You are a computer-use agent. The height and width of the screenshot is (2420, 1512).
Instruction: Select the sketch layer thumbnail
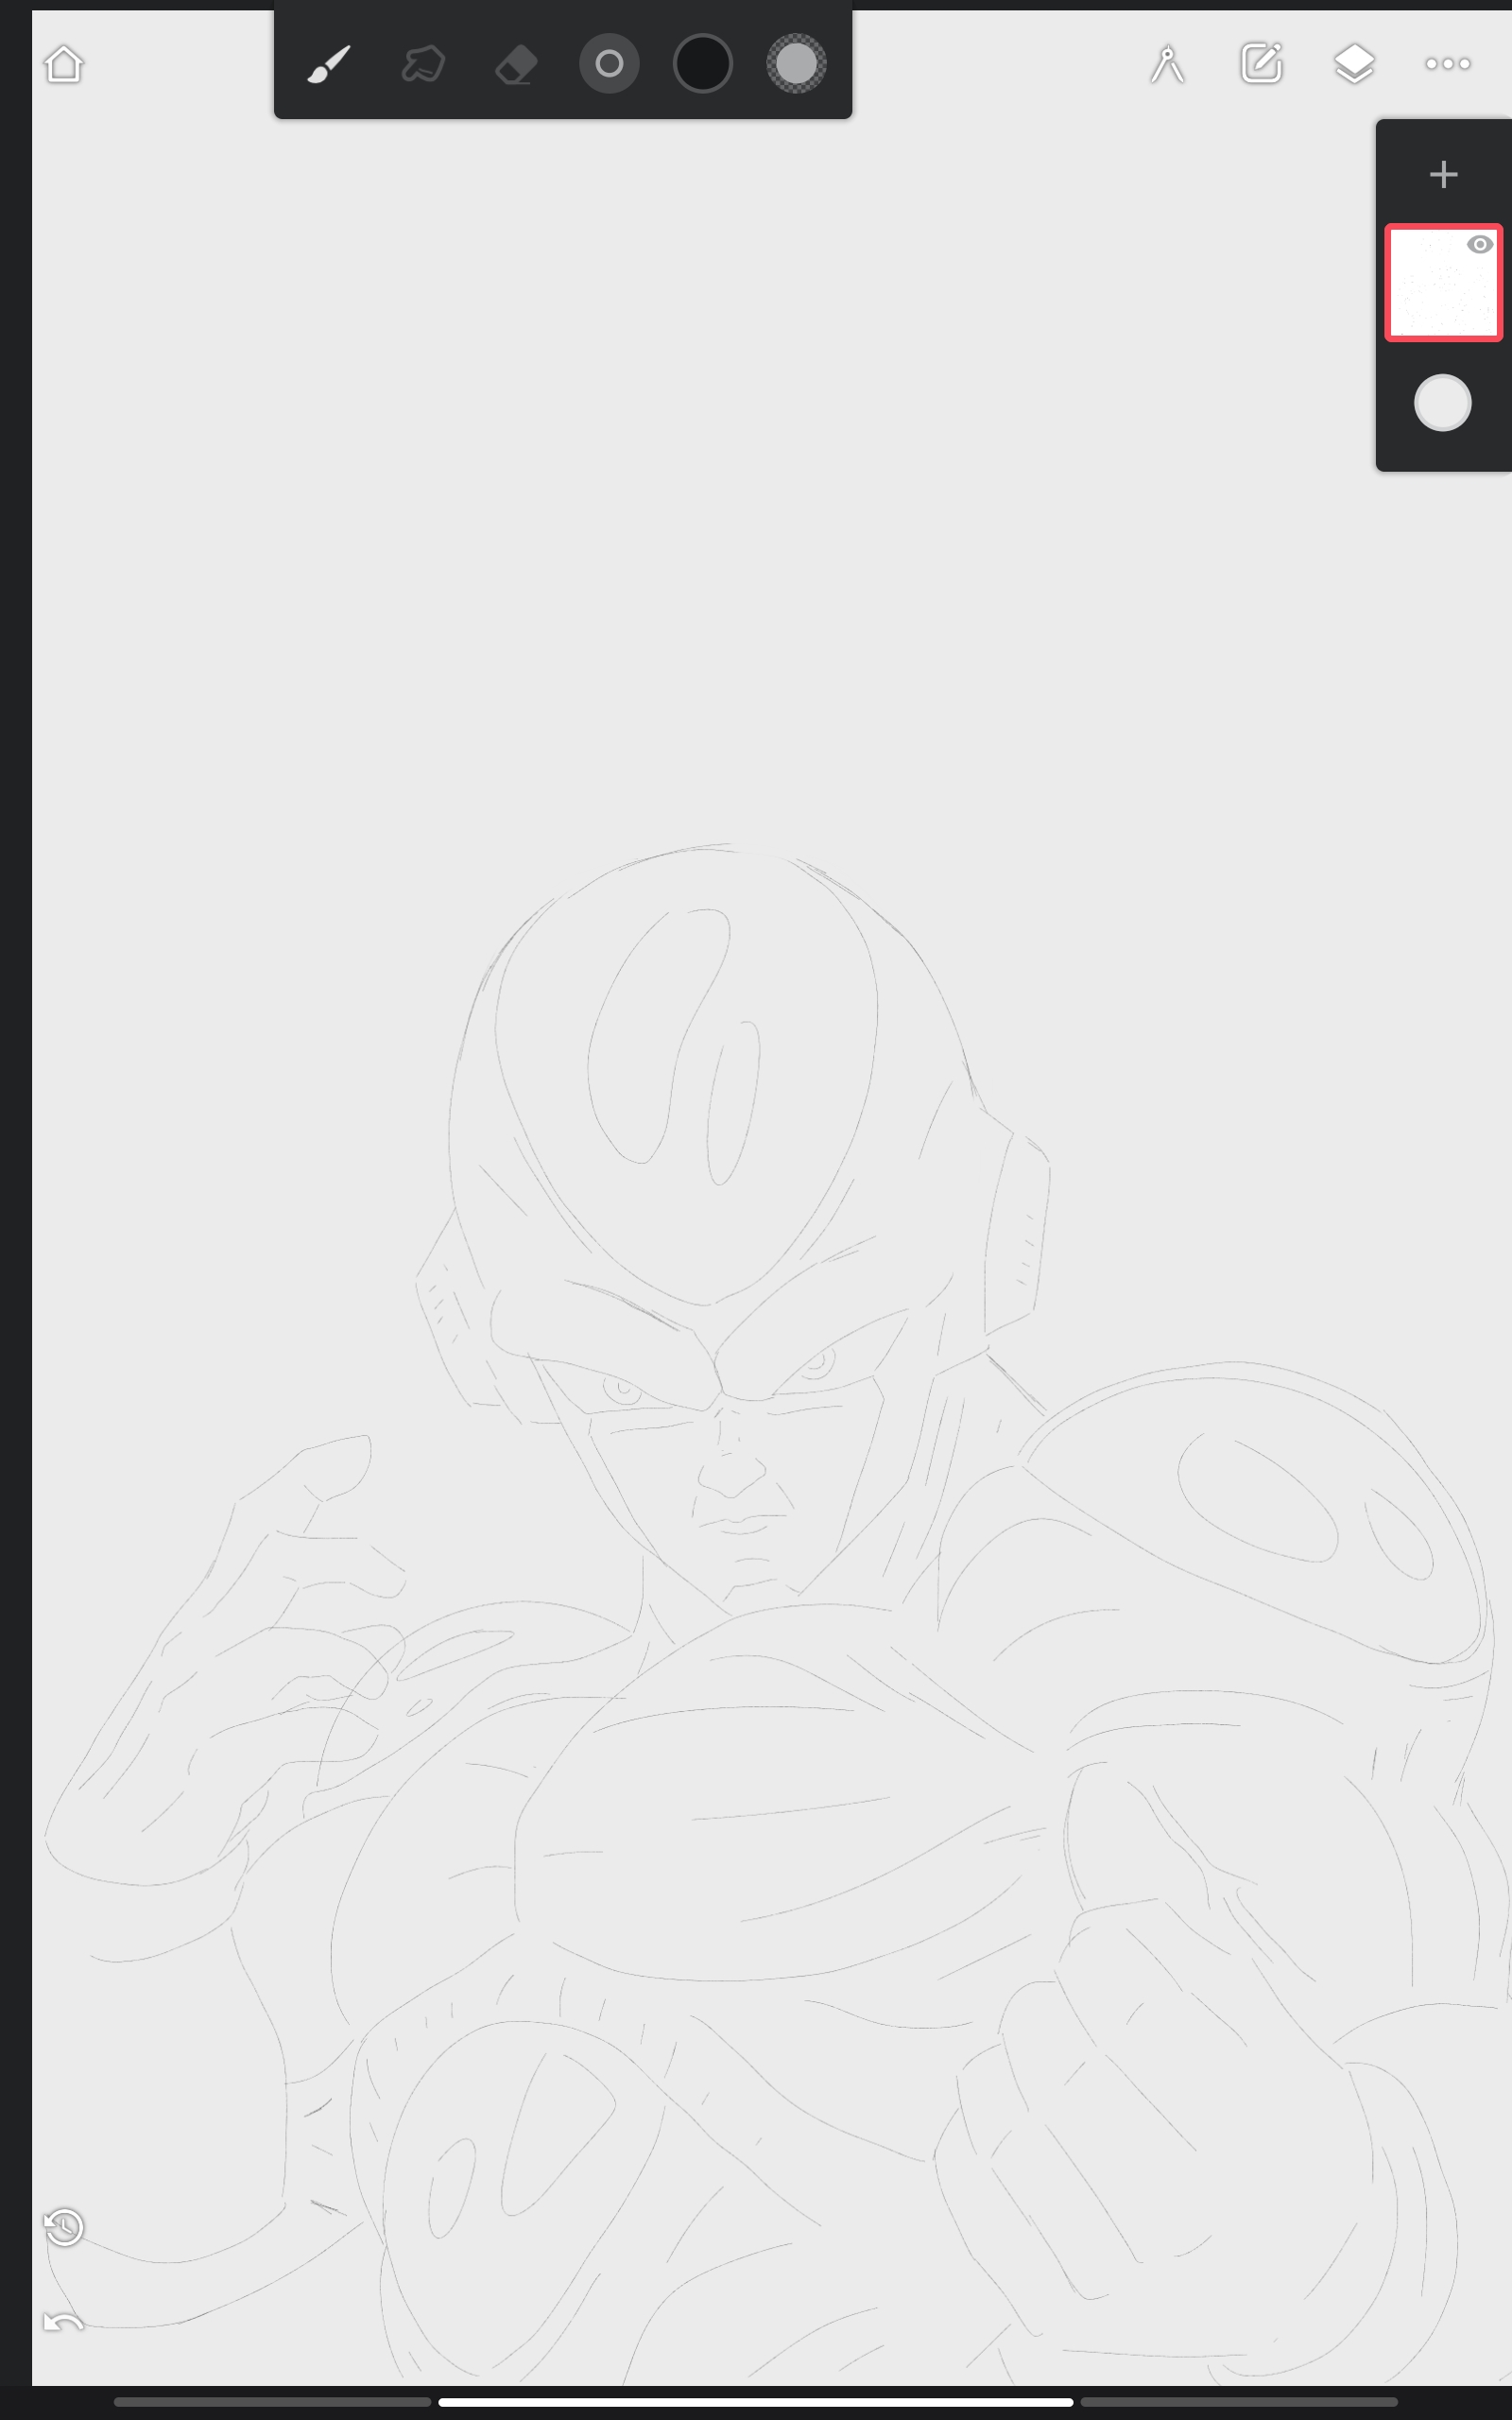[1443, 283]
